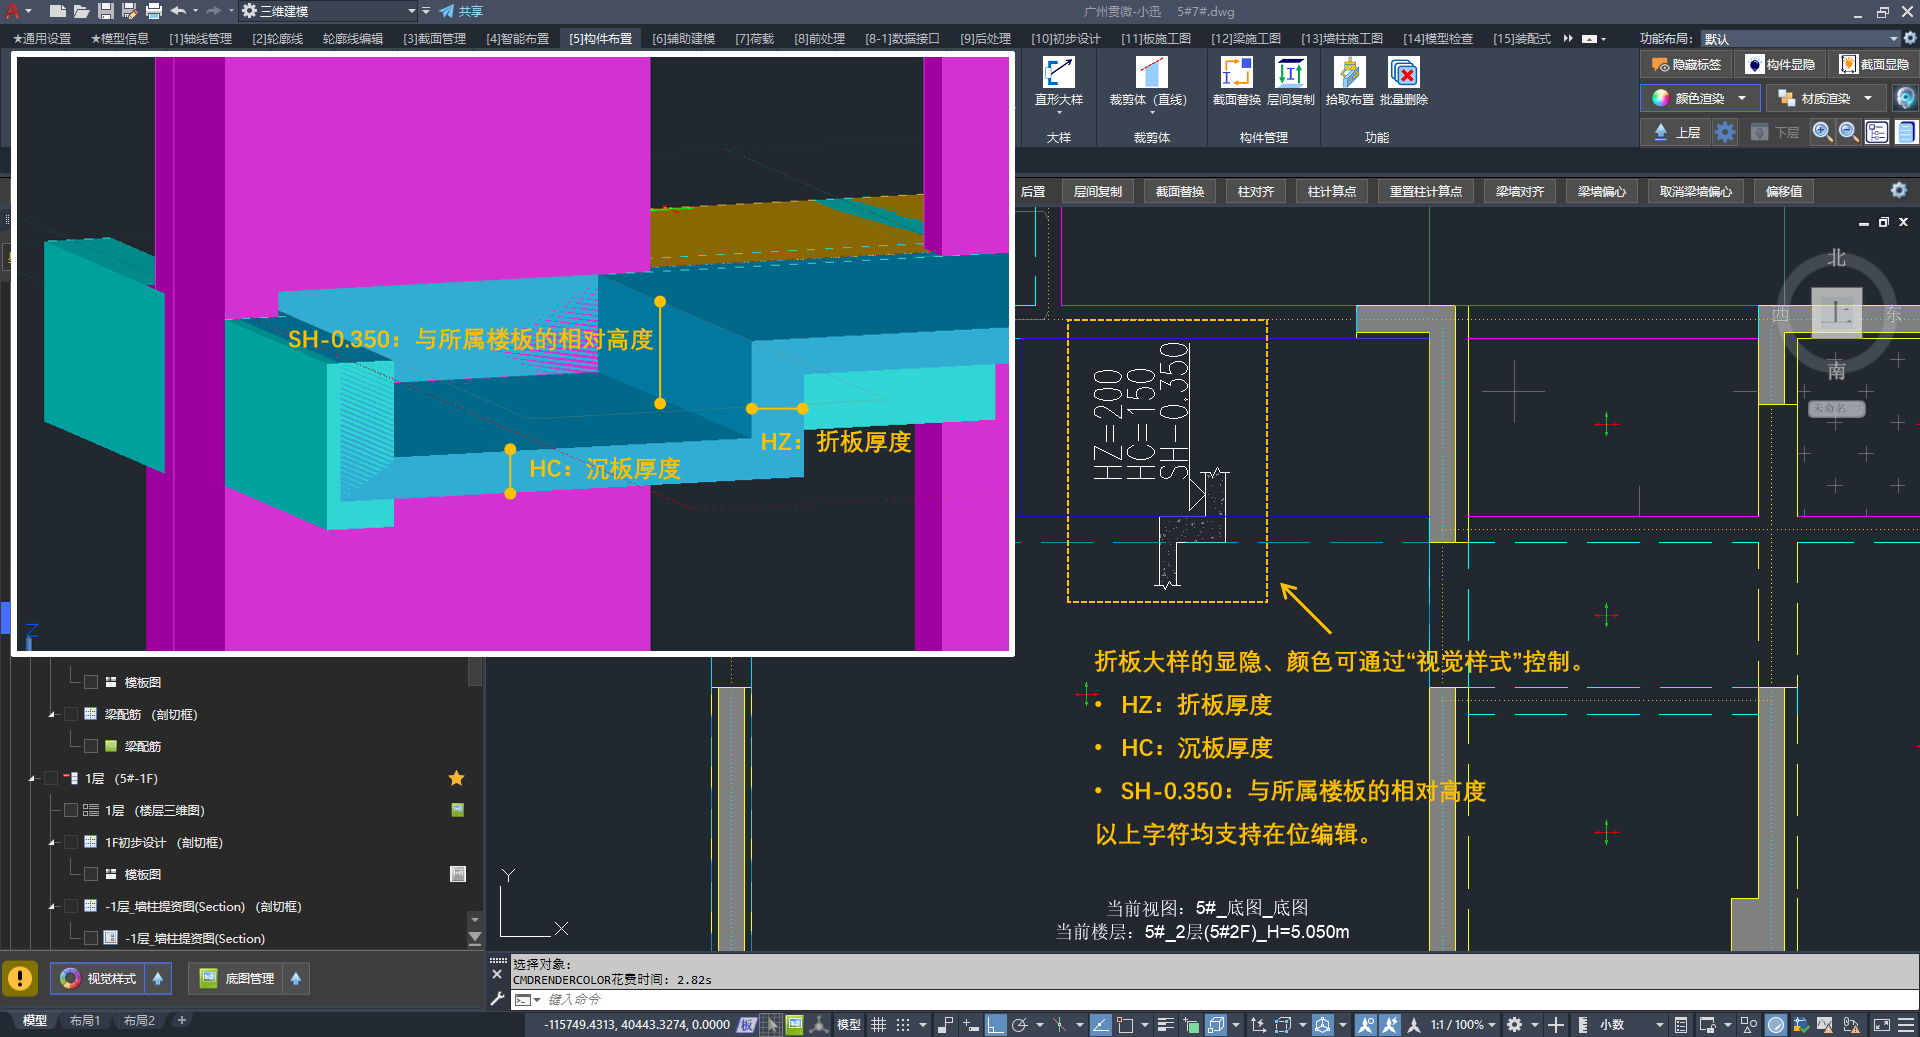
Task: Click the 柱对齐 button
Action: 1255,191
